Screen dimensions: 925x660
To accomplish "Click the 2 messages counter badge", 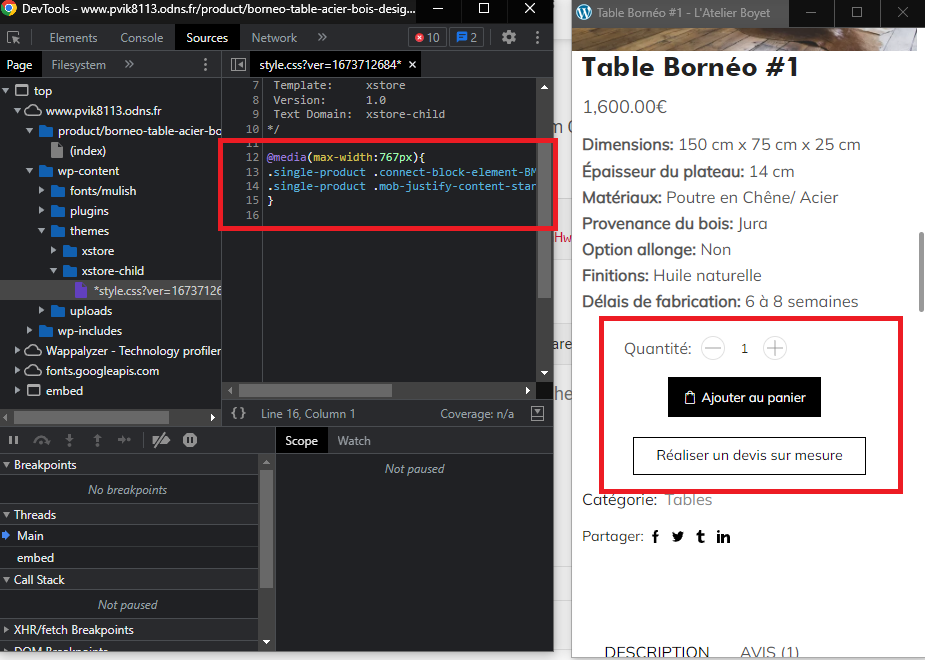I will coord(467,38).
